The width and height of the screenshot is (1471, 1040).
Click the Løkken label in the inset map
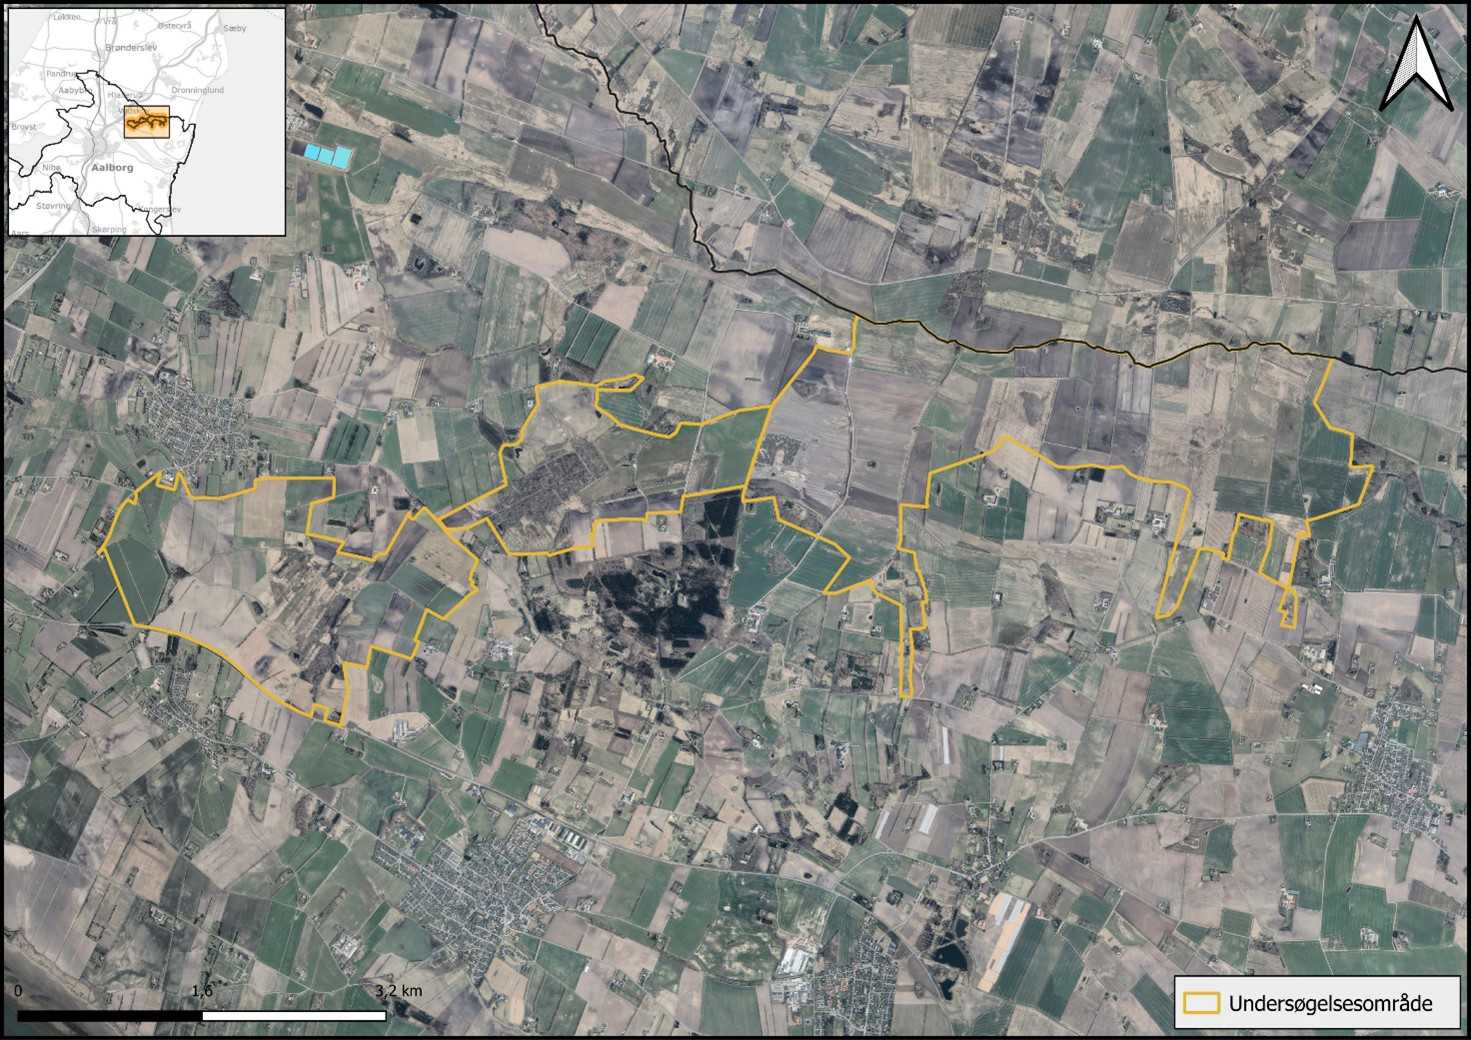coord(68,17)
